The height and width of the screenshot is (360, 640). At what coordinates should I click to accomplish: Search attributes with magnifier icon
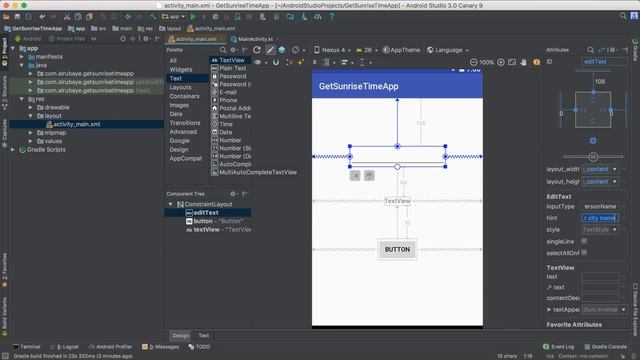(590, 50)
